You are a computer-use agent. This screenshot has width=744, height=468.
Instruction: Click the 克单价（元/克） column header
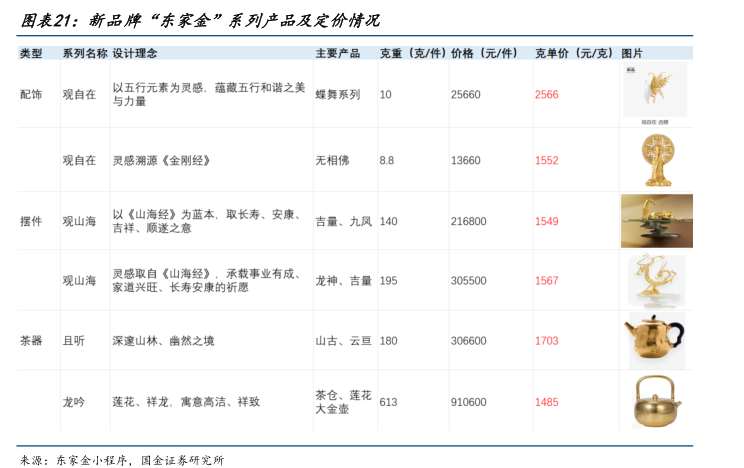tap(575, 52)
